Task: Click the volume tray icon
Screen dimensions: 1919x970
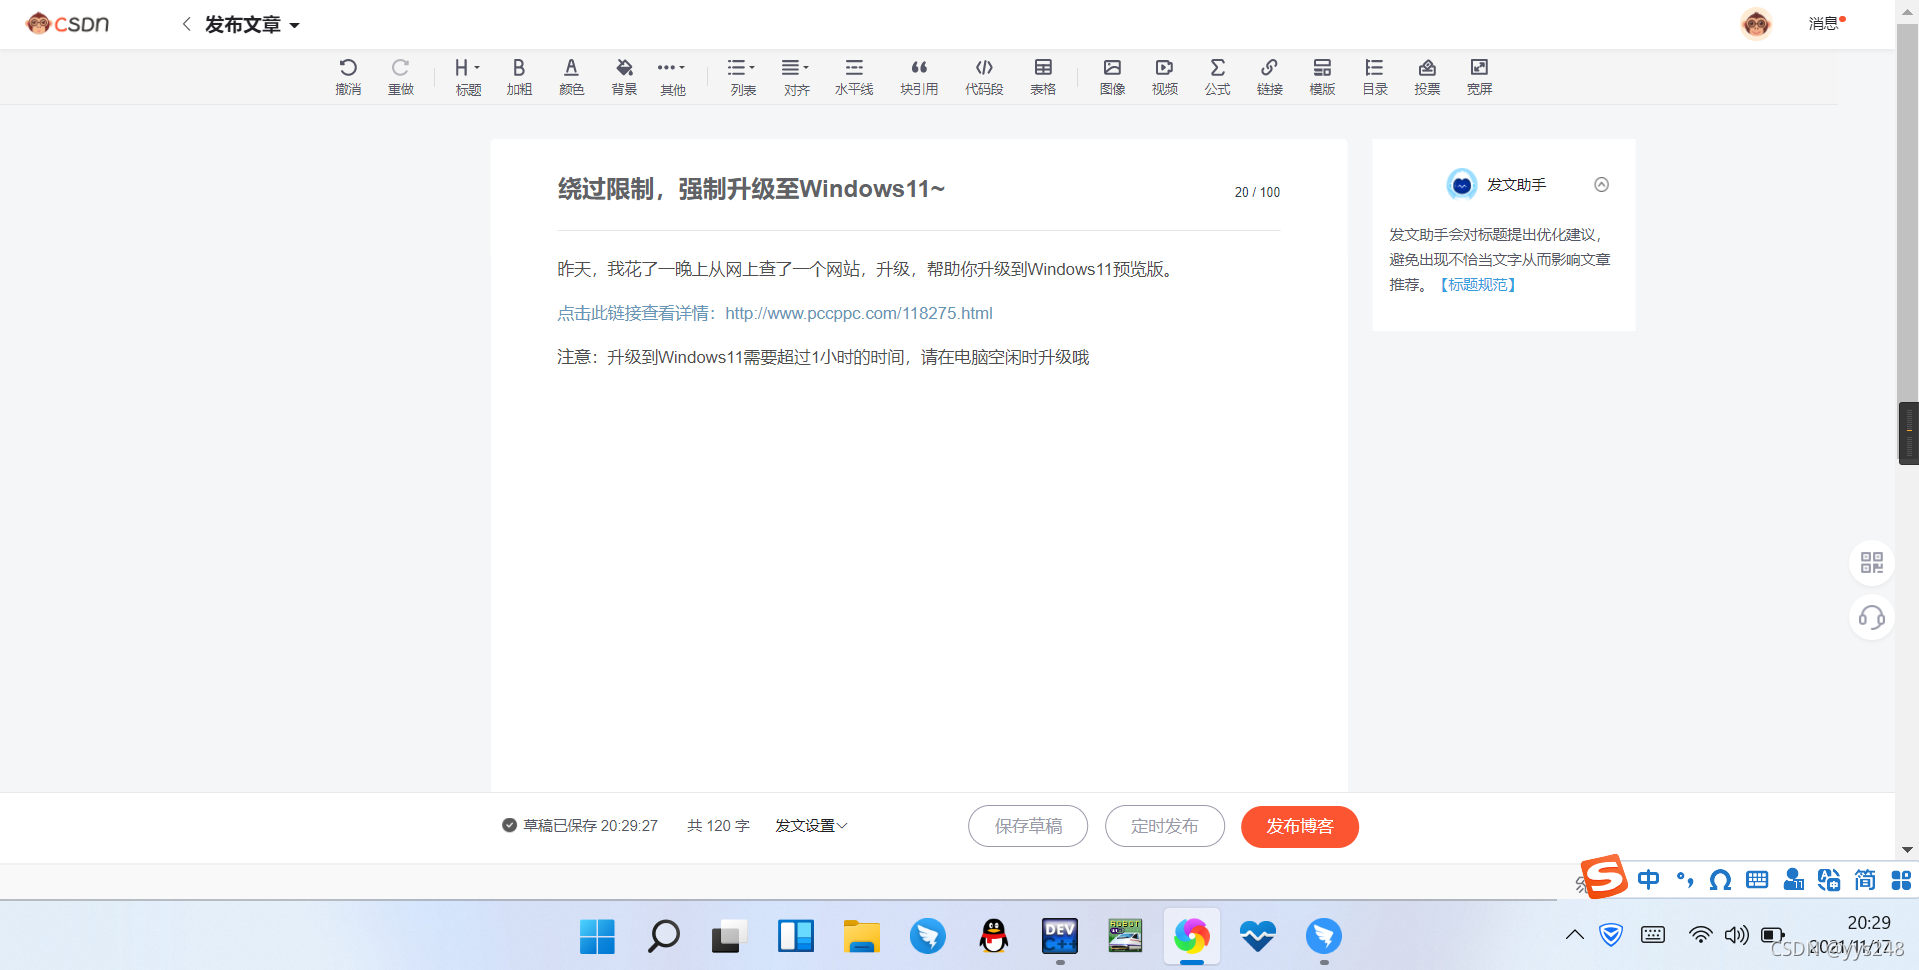Action: [x=1737, y=935]
